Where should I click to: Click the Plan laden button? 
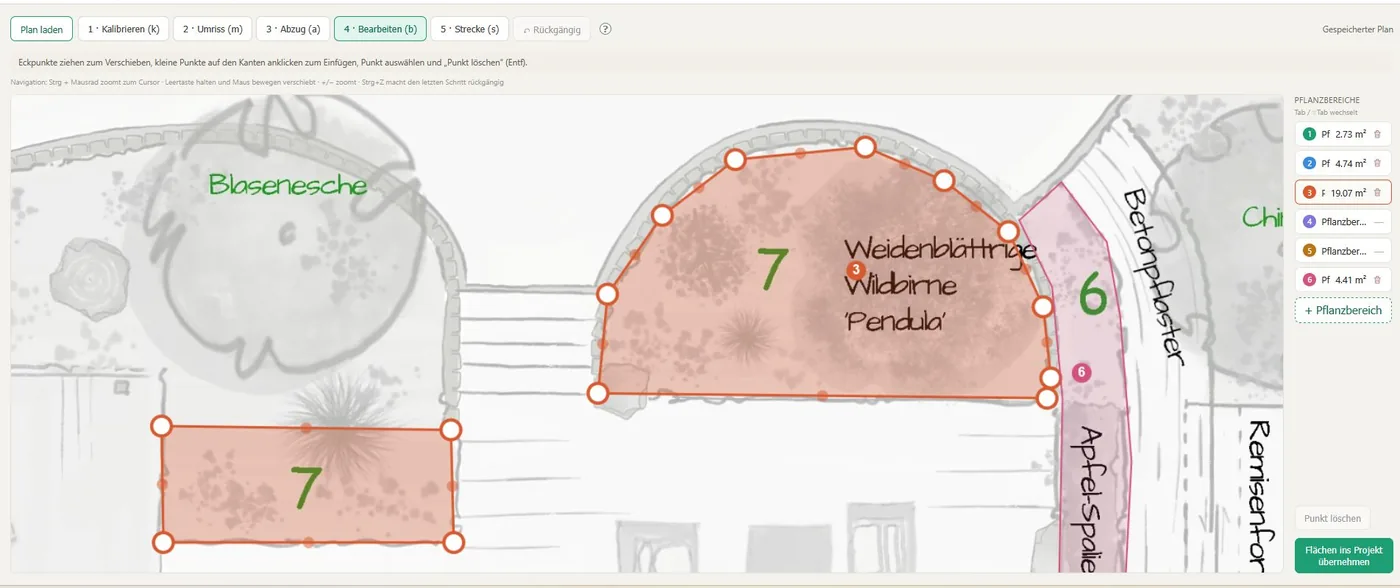pos(42,29)
